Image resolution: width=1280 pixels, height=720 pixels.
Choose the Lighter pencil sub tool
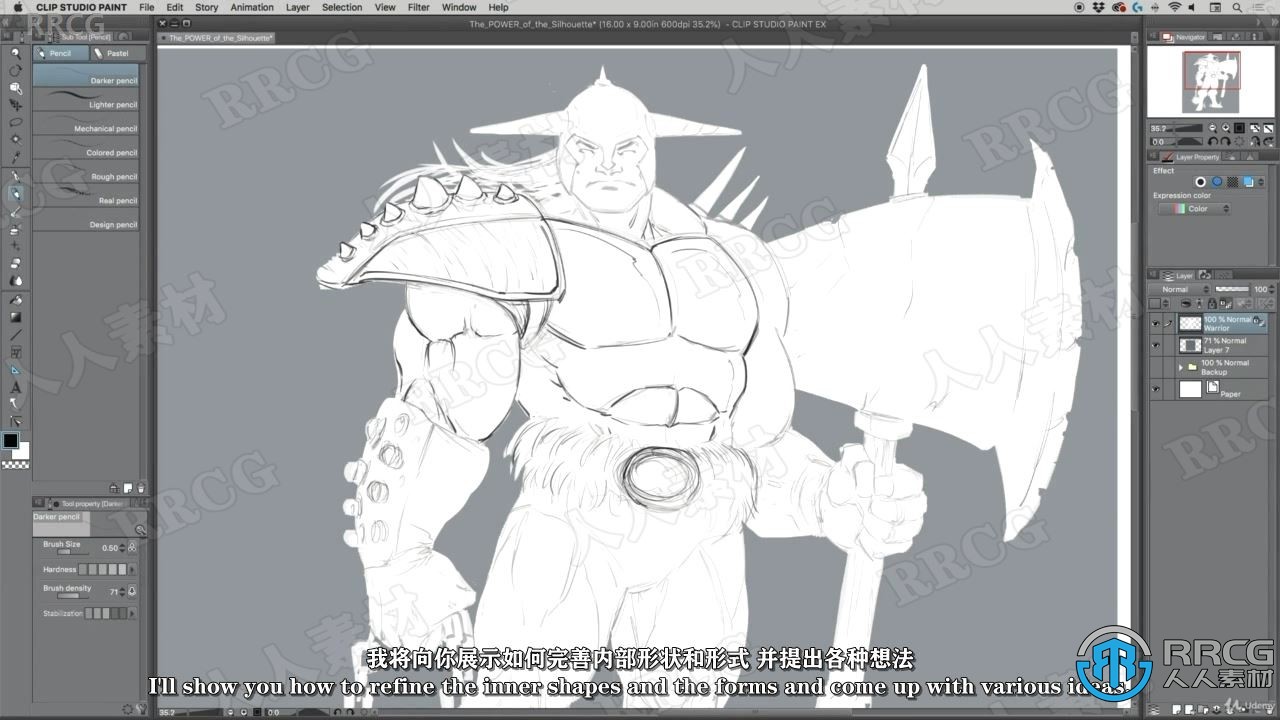pyautogui.click(x=87, y=101)
